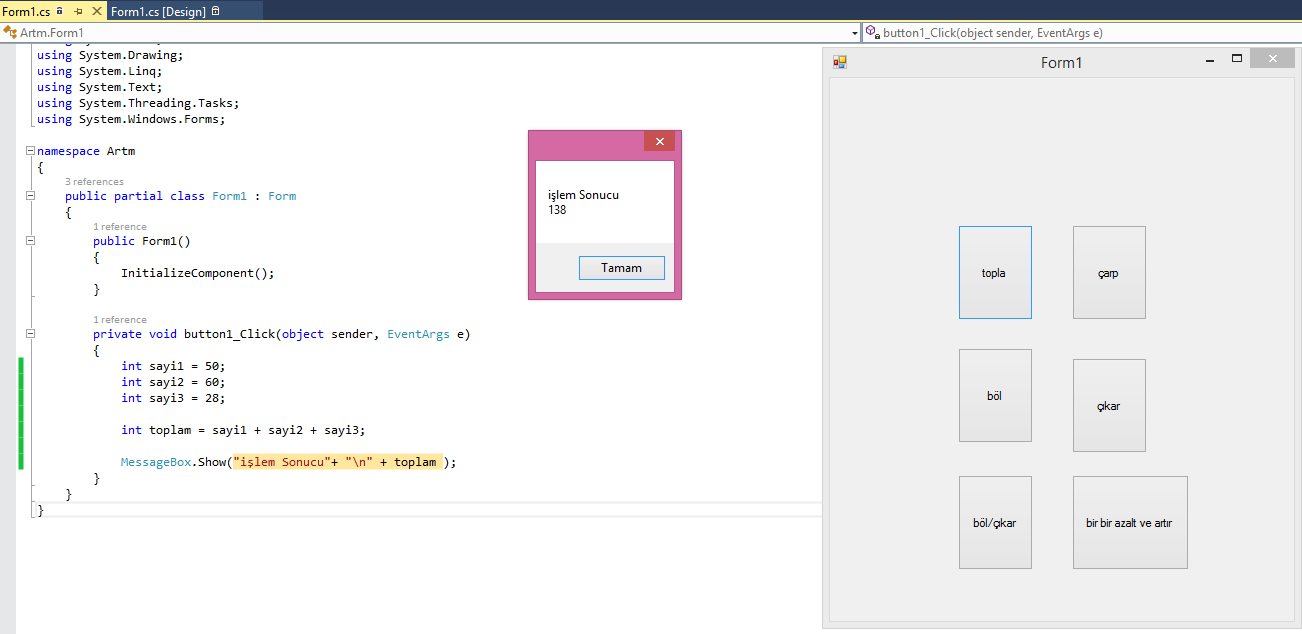Collapse the Form1 class body
Image resolution: width=1302 pixels, height=634 pixels.
click(30, 195)
